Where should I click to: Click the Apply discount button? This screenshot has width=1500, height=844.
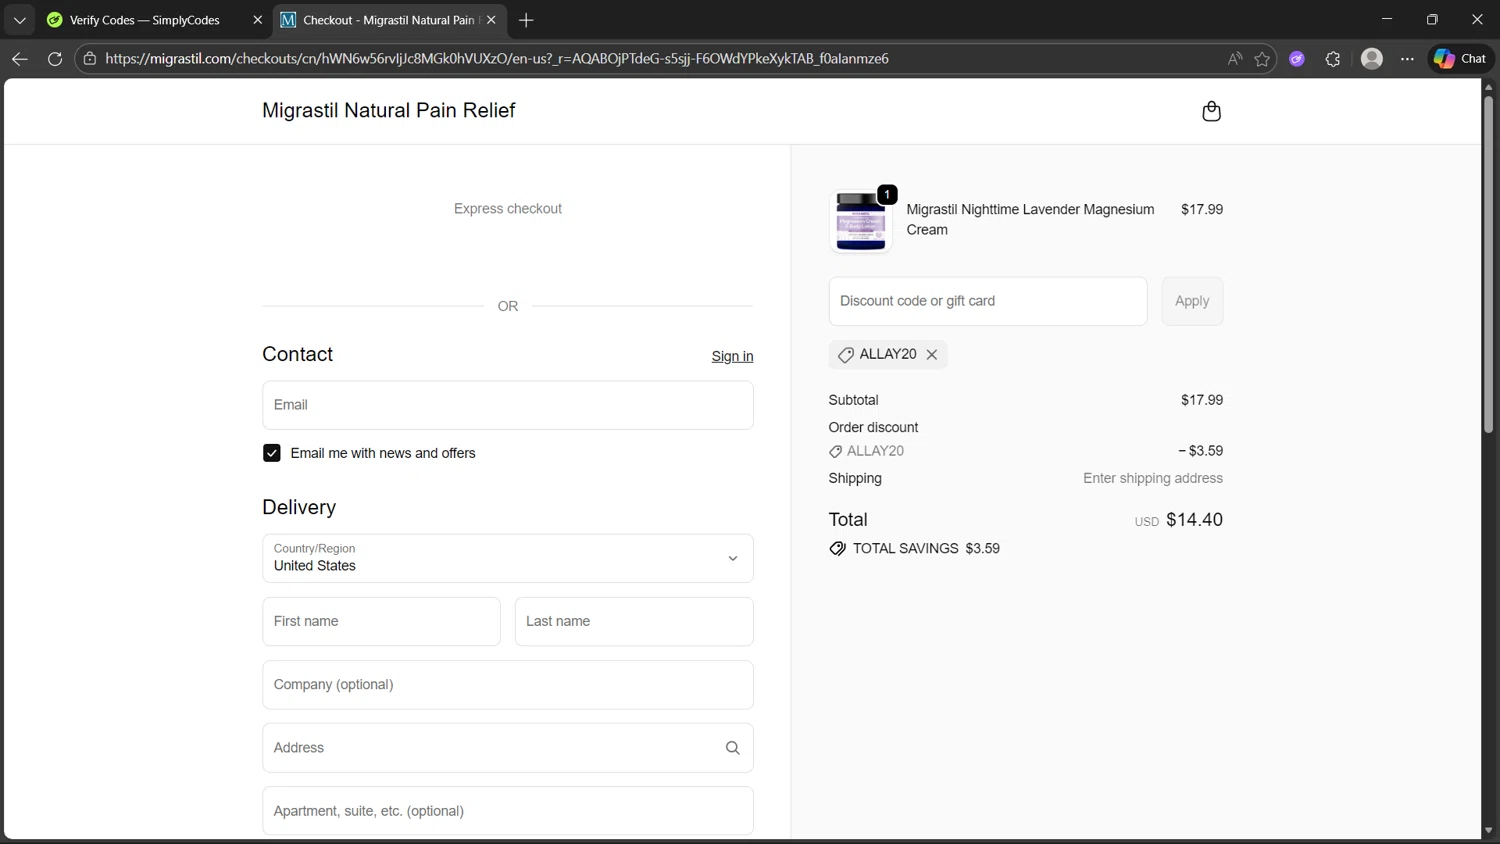[1192, 301]
